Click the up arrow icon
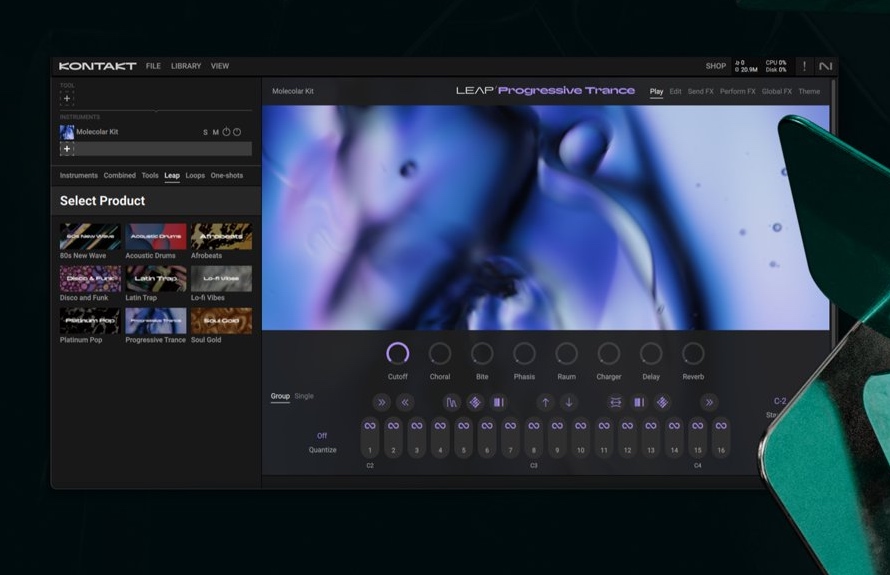This screenshot has width=890, height=575. (x=545, y=402)
